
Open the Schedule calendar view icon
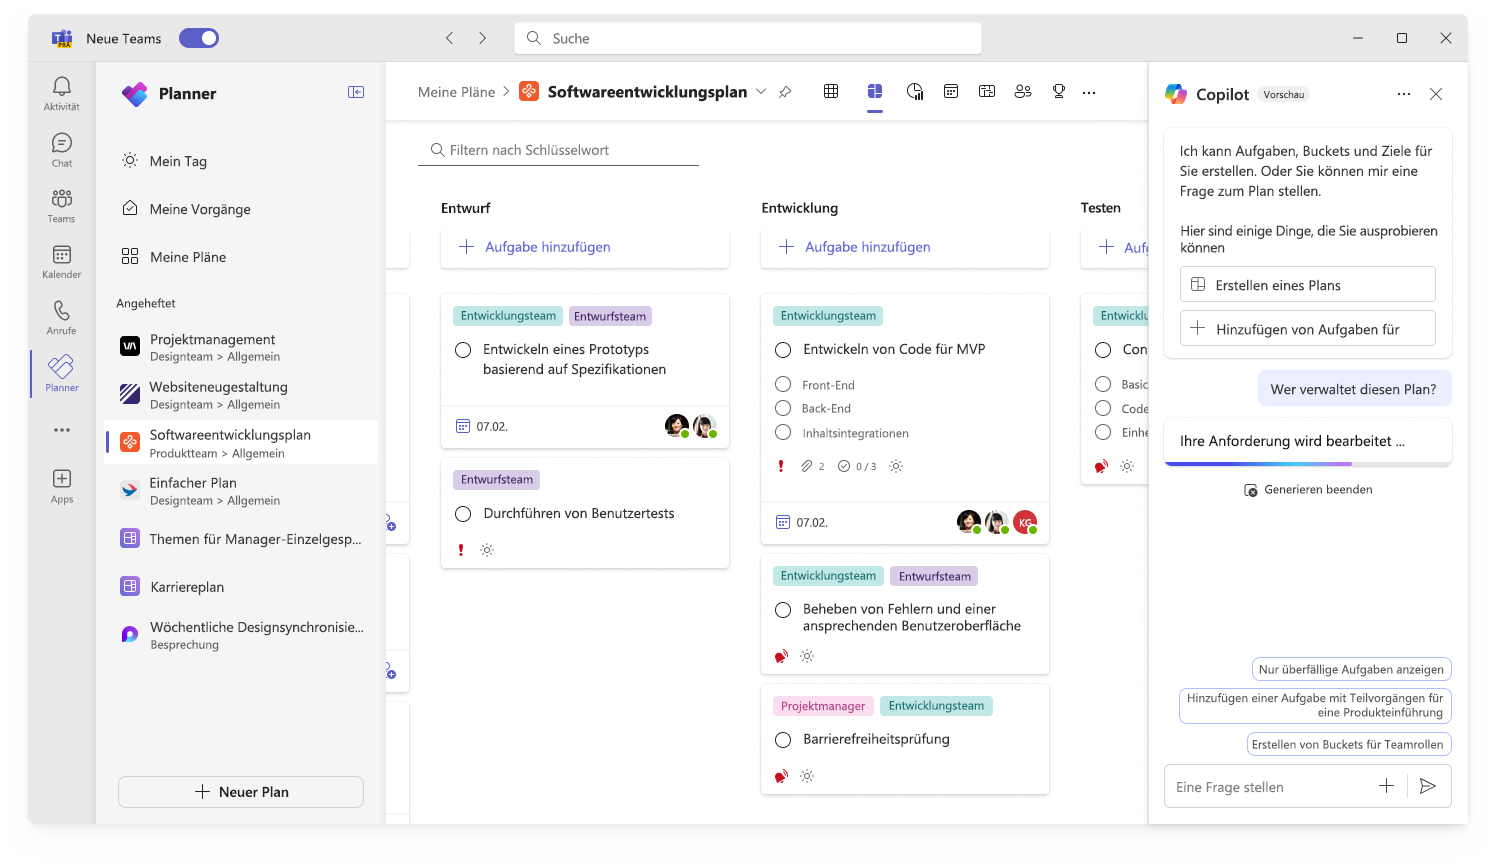click(x=951, y=91)
